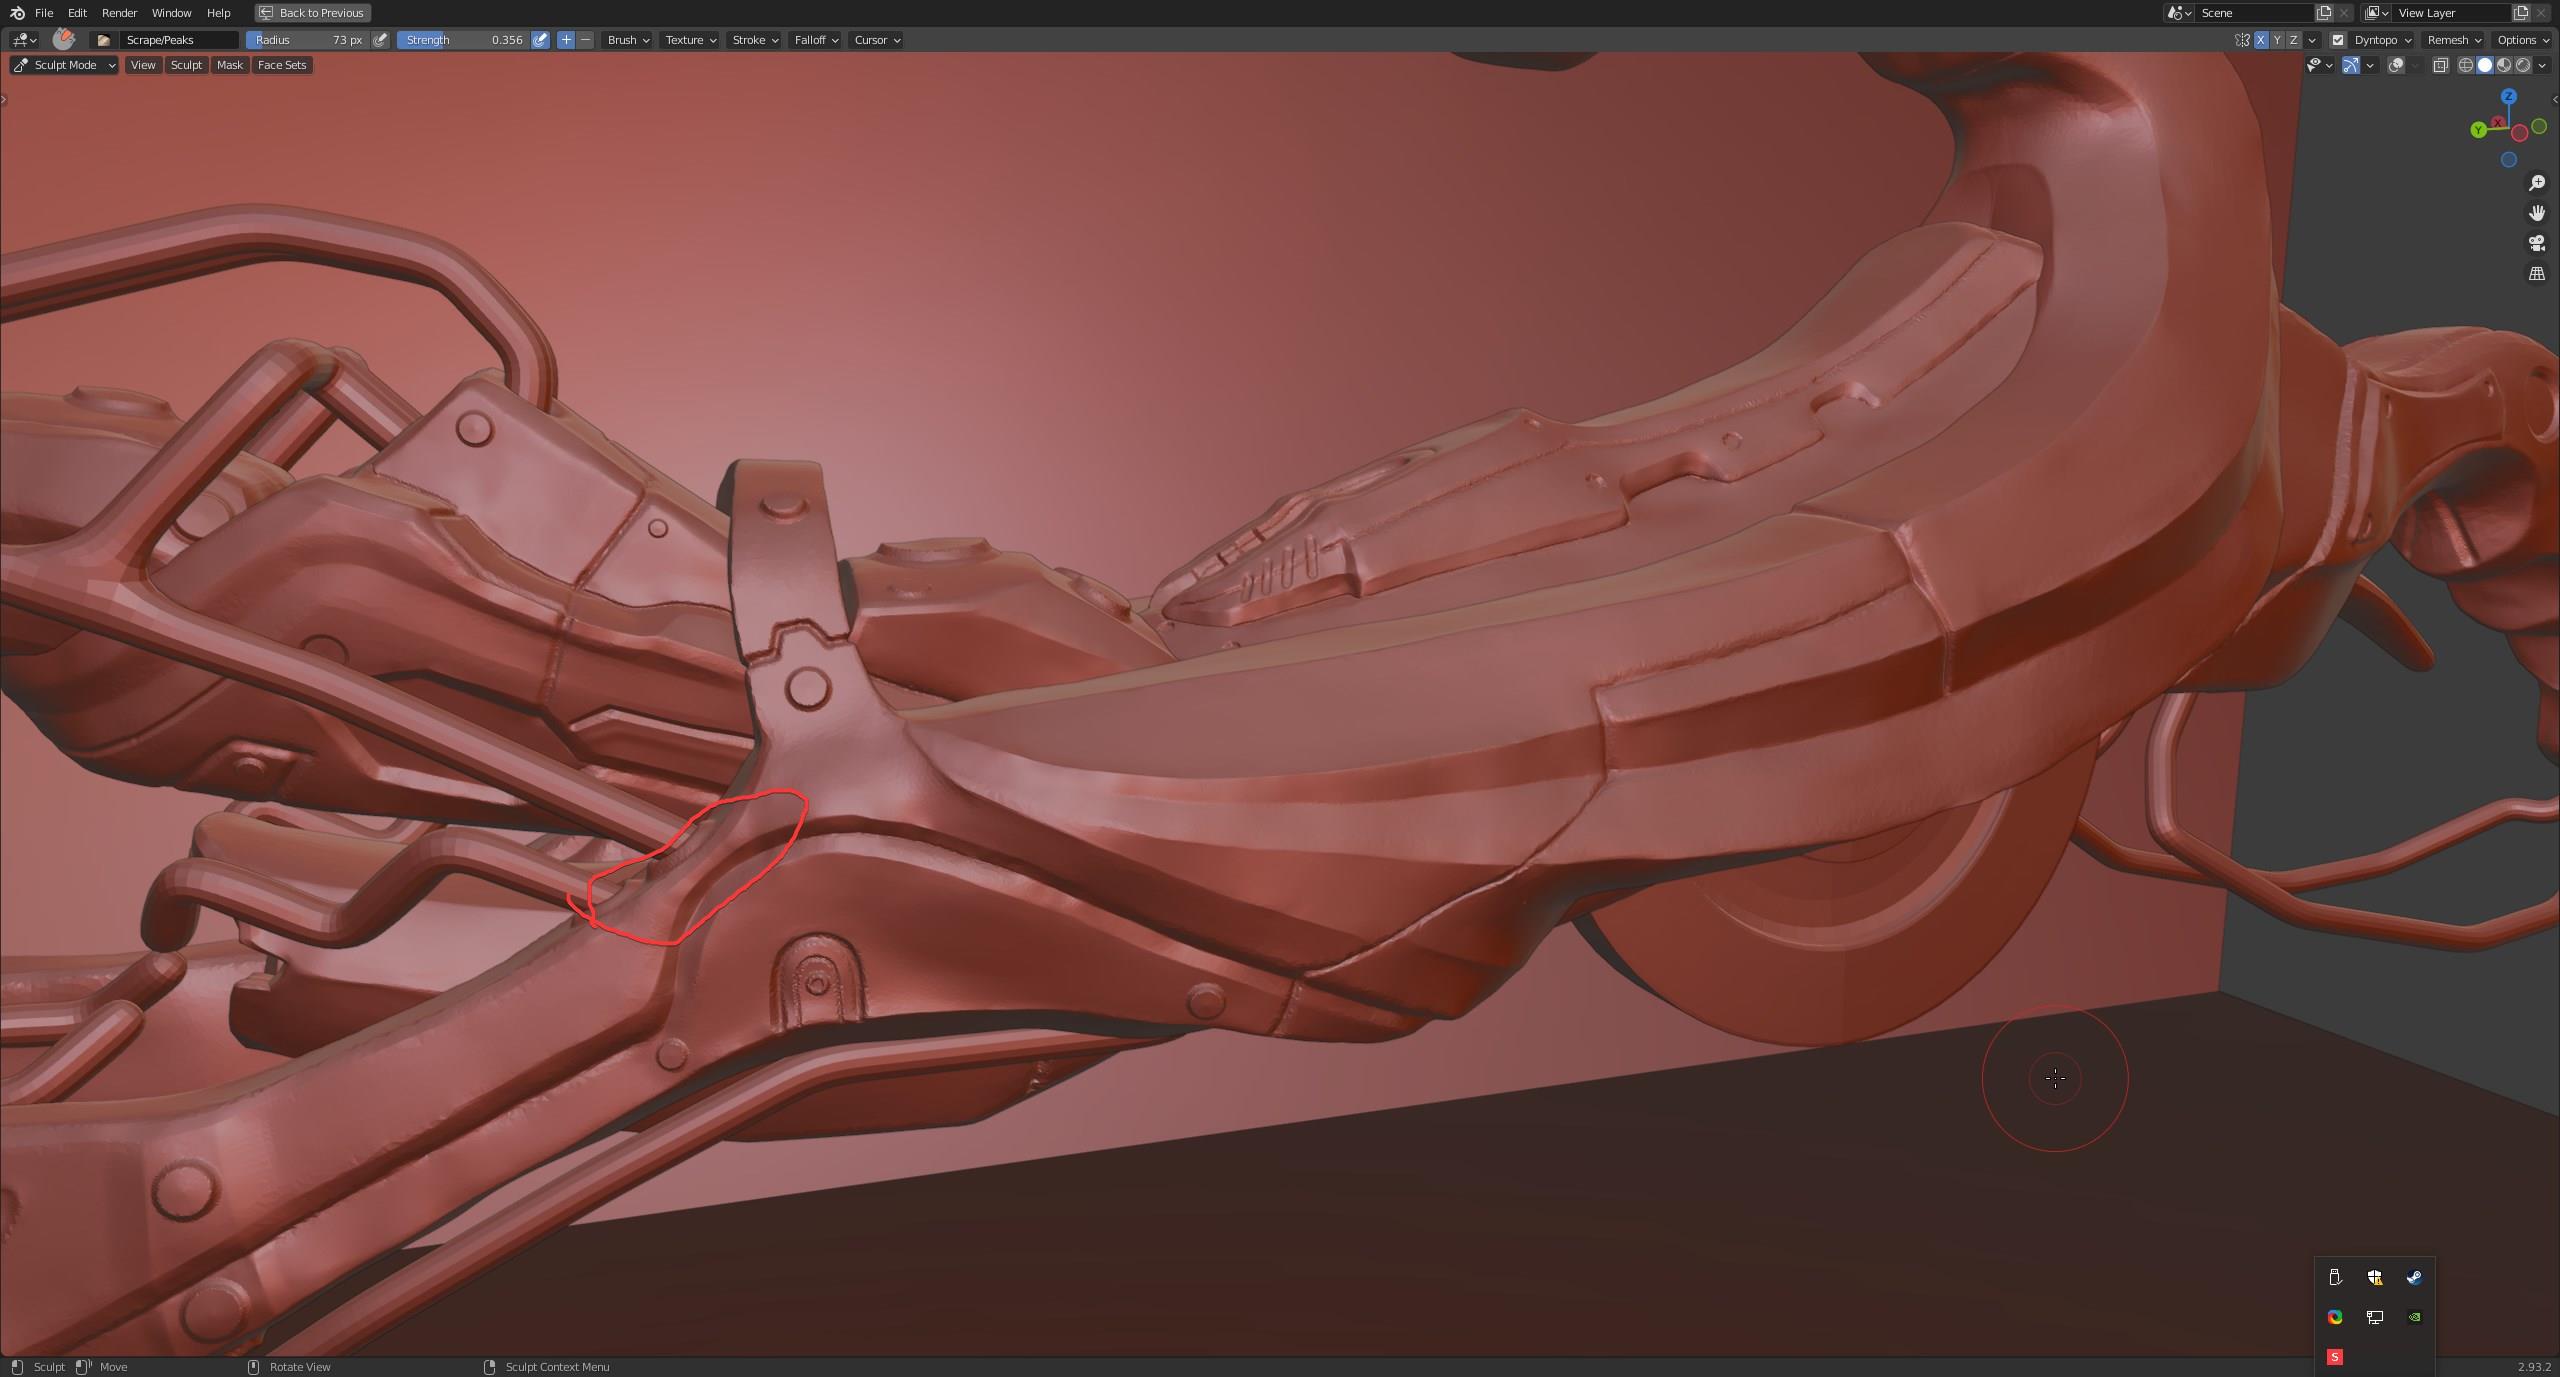Expand the Falloff dropdown
Screen dimensions: 2560x1377
coord(816,40)
